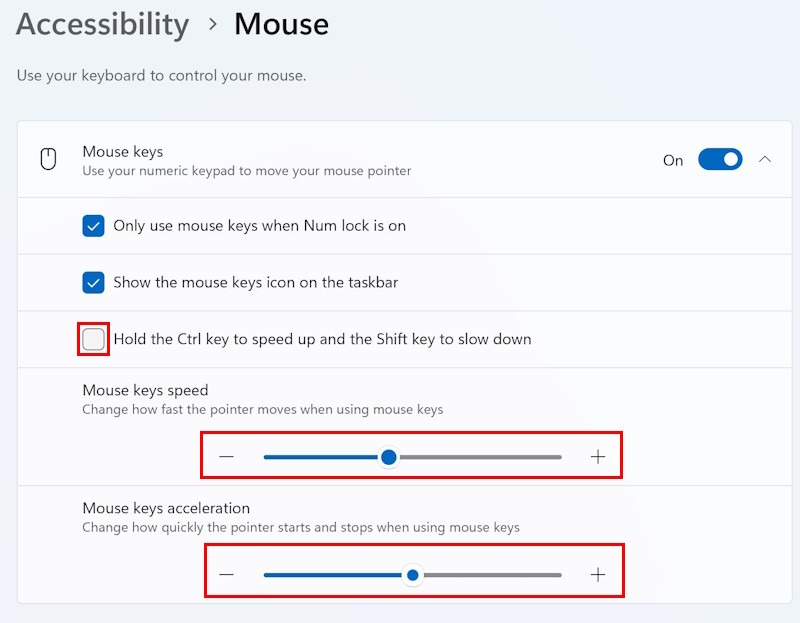Click the plus icon for Mouse keys speed
The image size is (800, 623).
(x=598, y=457)
